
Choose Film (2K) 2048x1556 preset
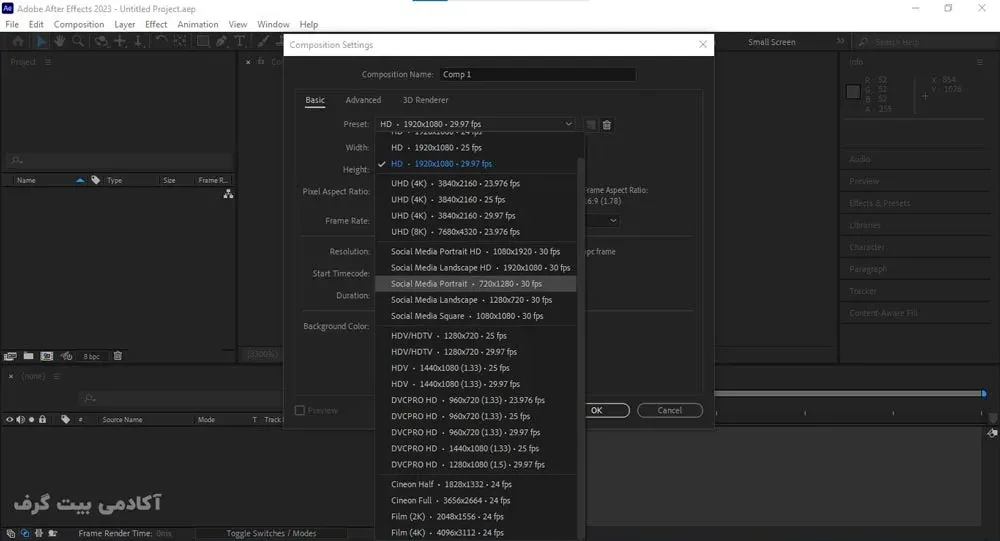(476, 517)
